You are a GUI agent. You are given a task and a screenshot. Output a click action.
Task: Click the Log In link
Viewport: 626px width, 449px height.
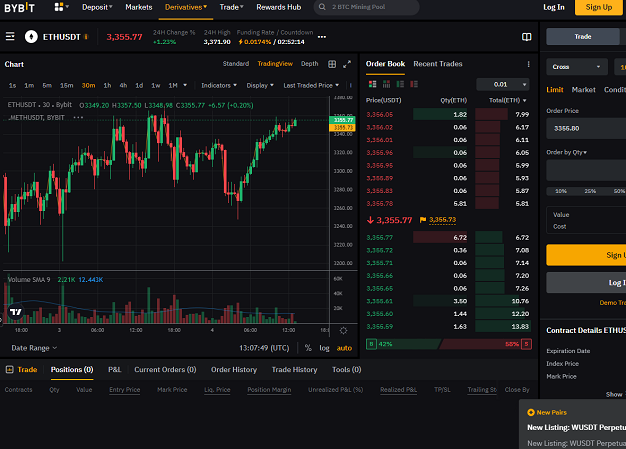[554, 7]
